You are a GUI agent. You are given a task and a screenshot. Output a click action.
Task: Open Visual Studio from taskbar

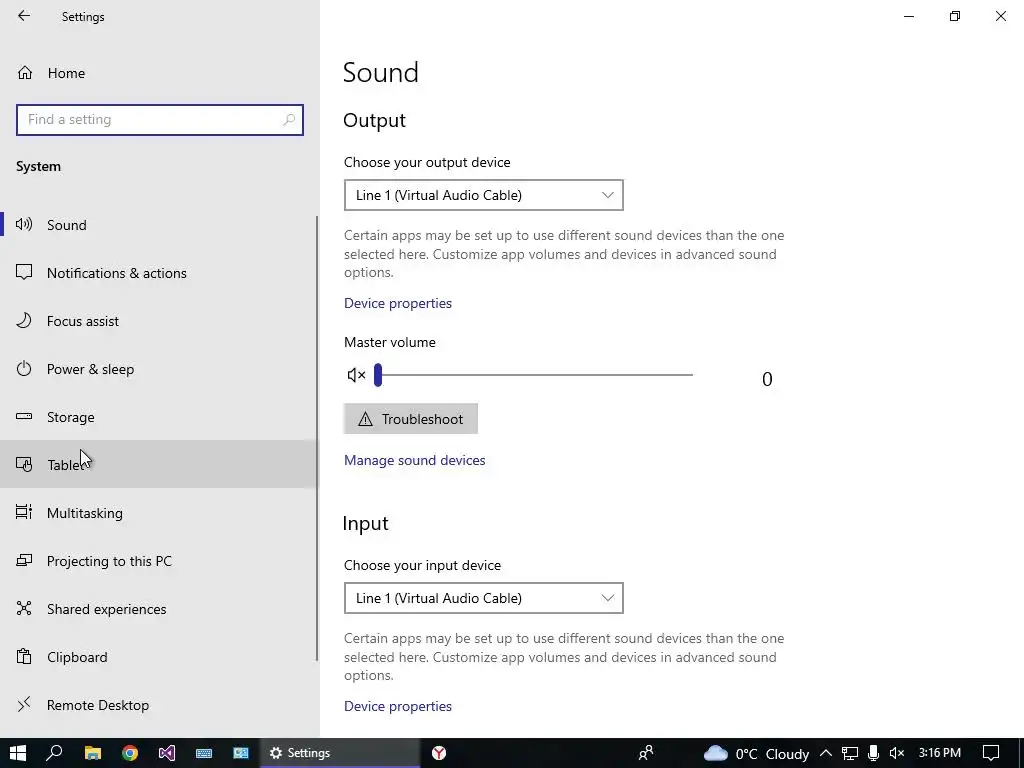[x=167, y=753]
